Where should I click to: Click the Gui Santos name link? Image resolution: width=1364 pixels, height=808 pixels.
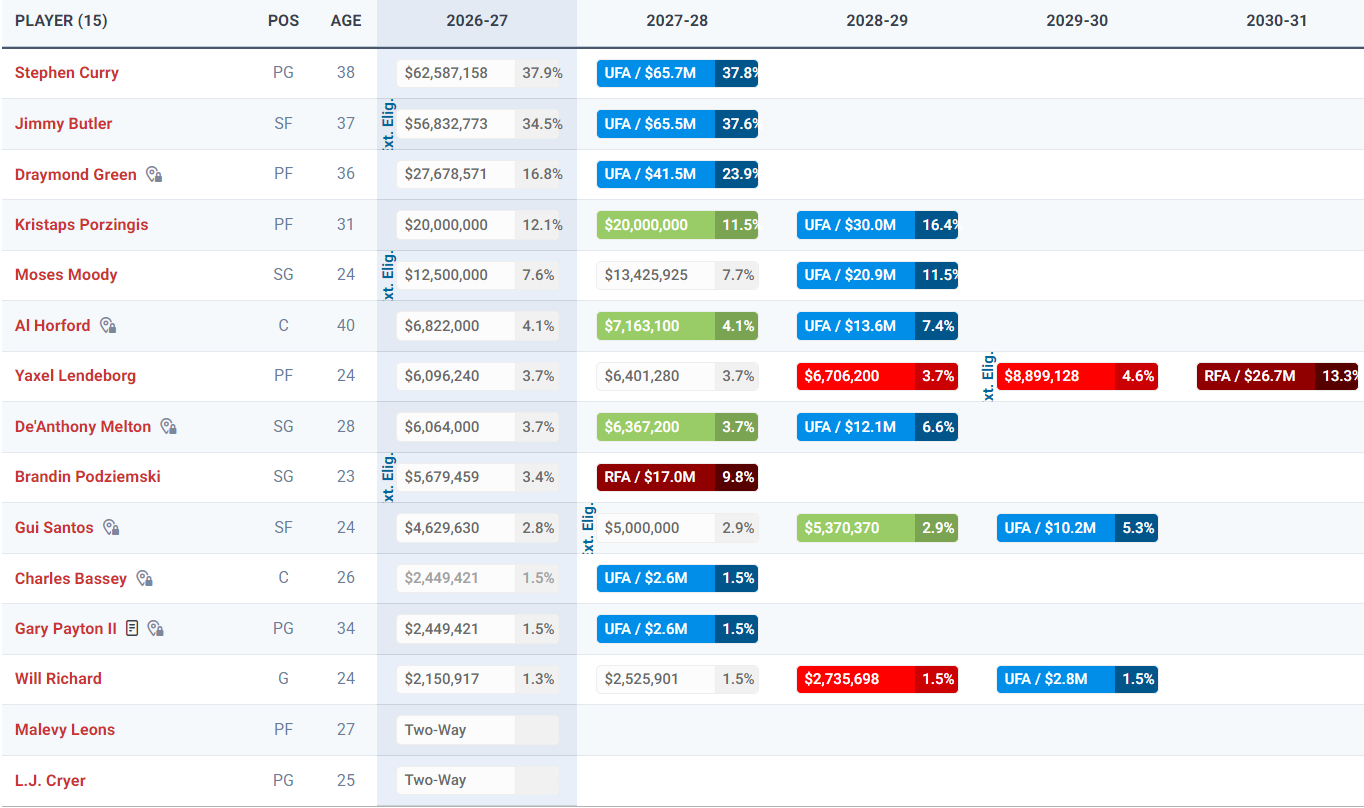(x=55, y=528)
